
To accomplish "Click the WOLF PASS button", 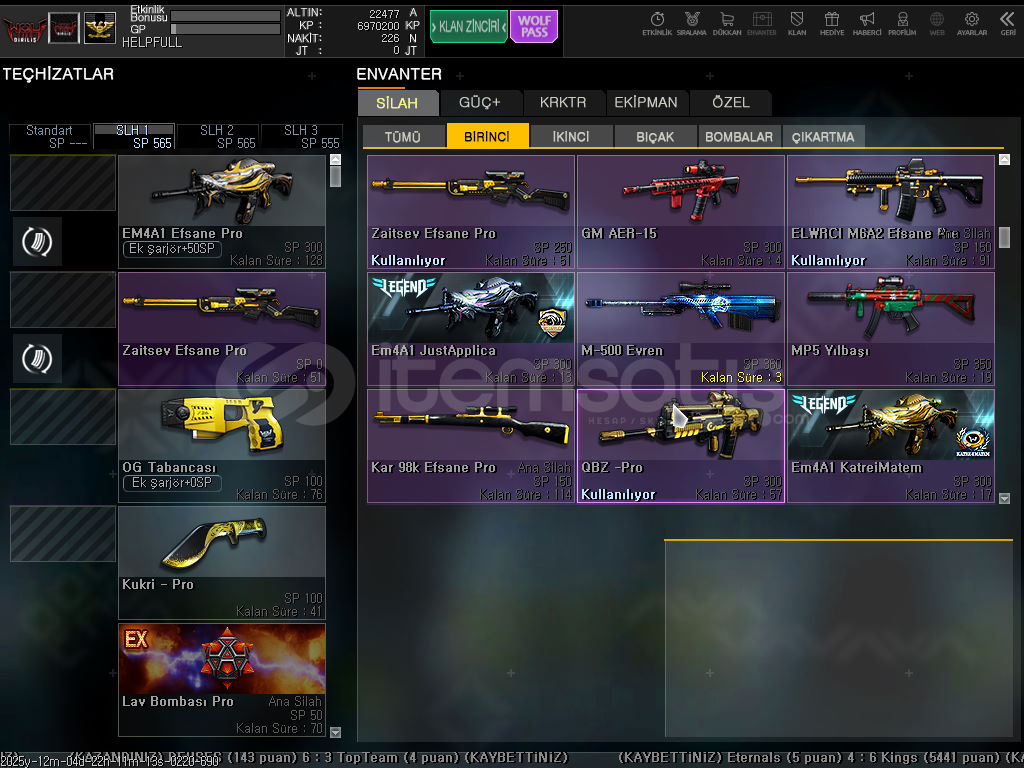I will [x=534, y=27].
